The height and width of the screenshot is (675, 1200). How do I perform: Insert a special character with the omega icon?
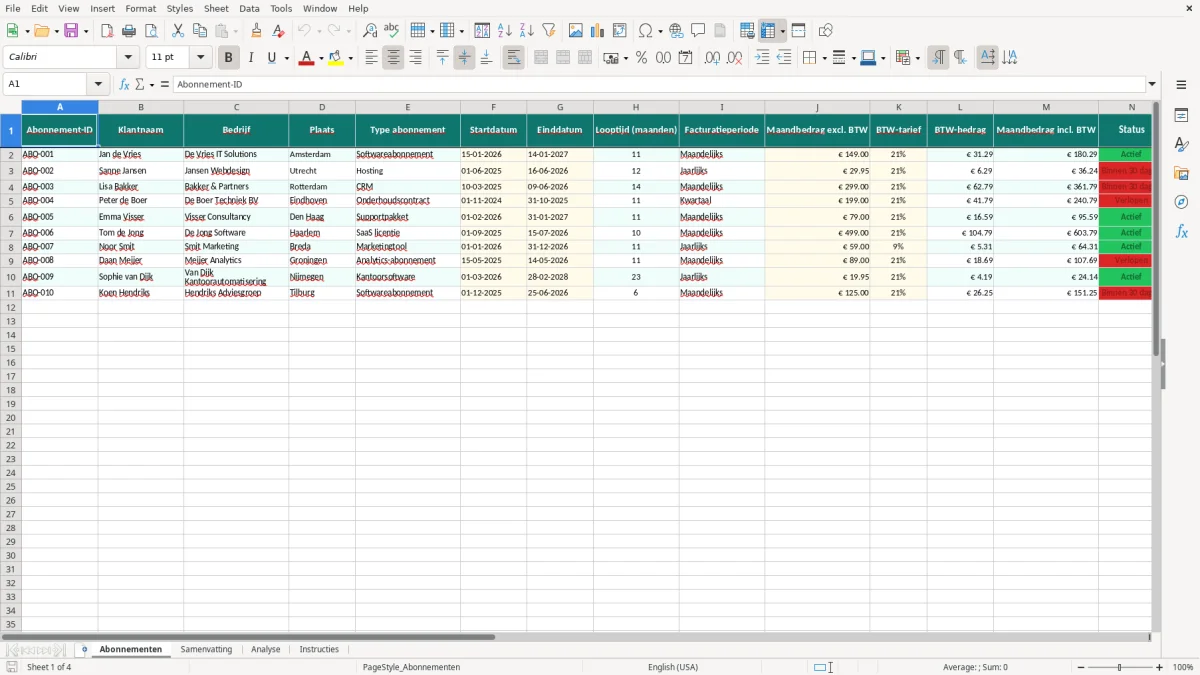[646, 31]
